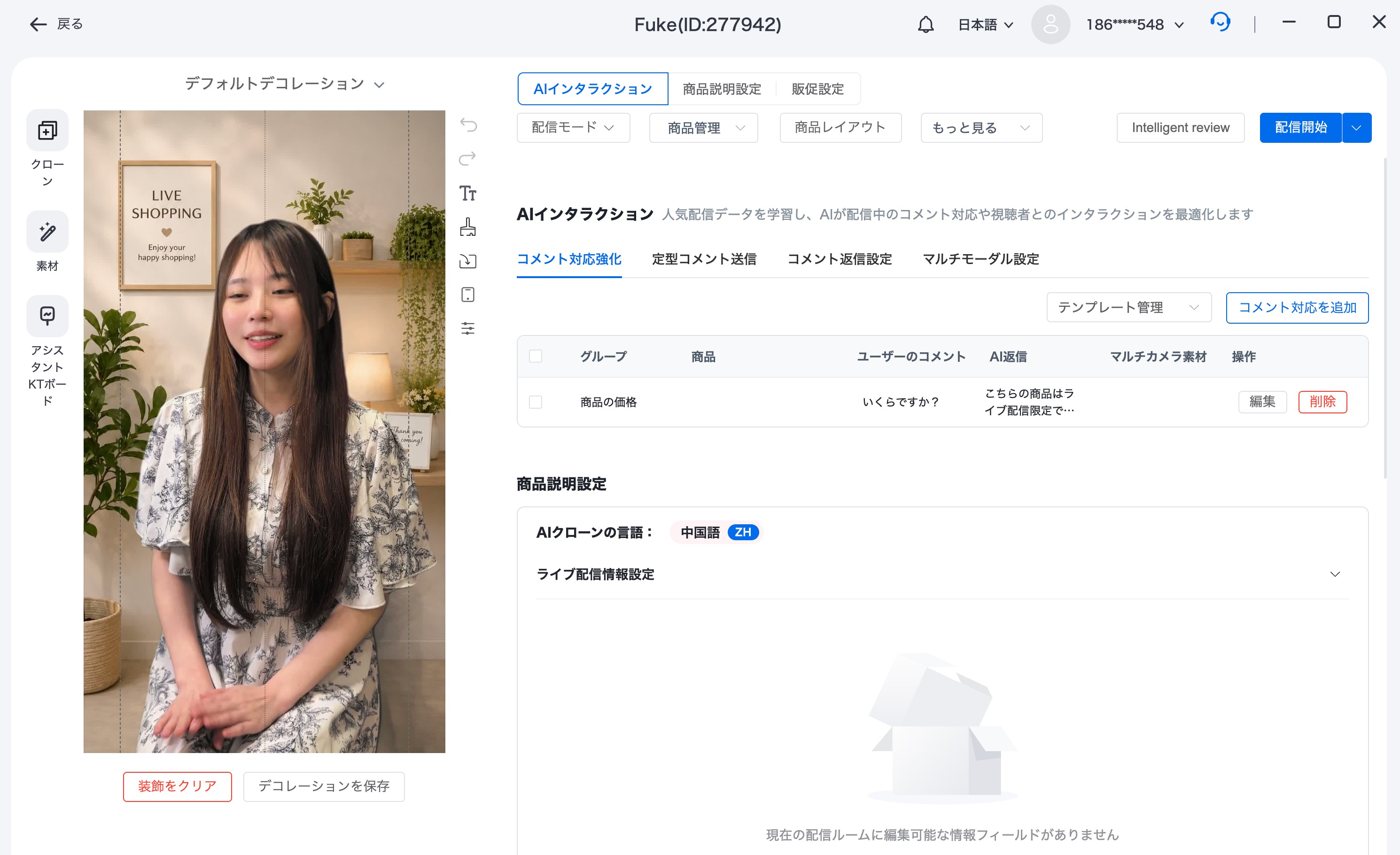Open the Assistant KT board icon
The image size is (1400, 855).
coord(47,316)
